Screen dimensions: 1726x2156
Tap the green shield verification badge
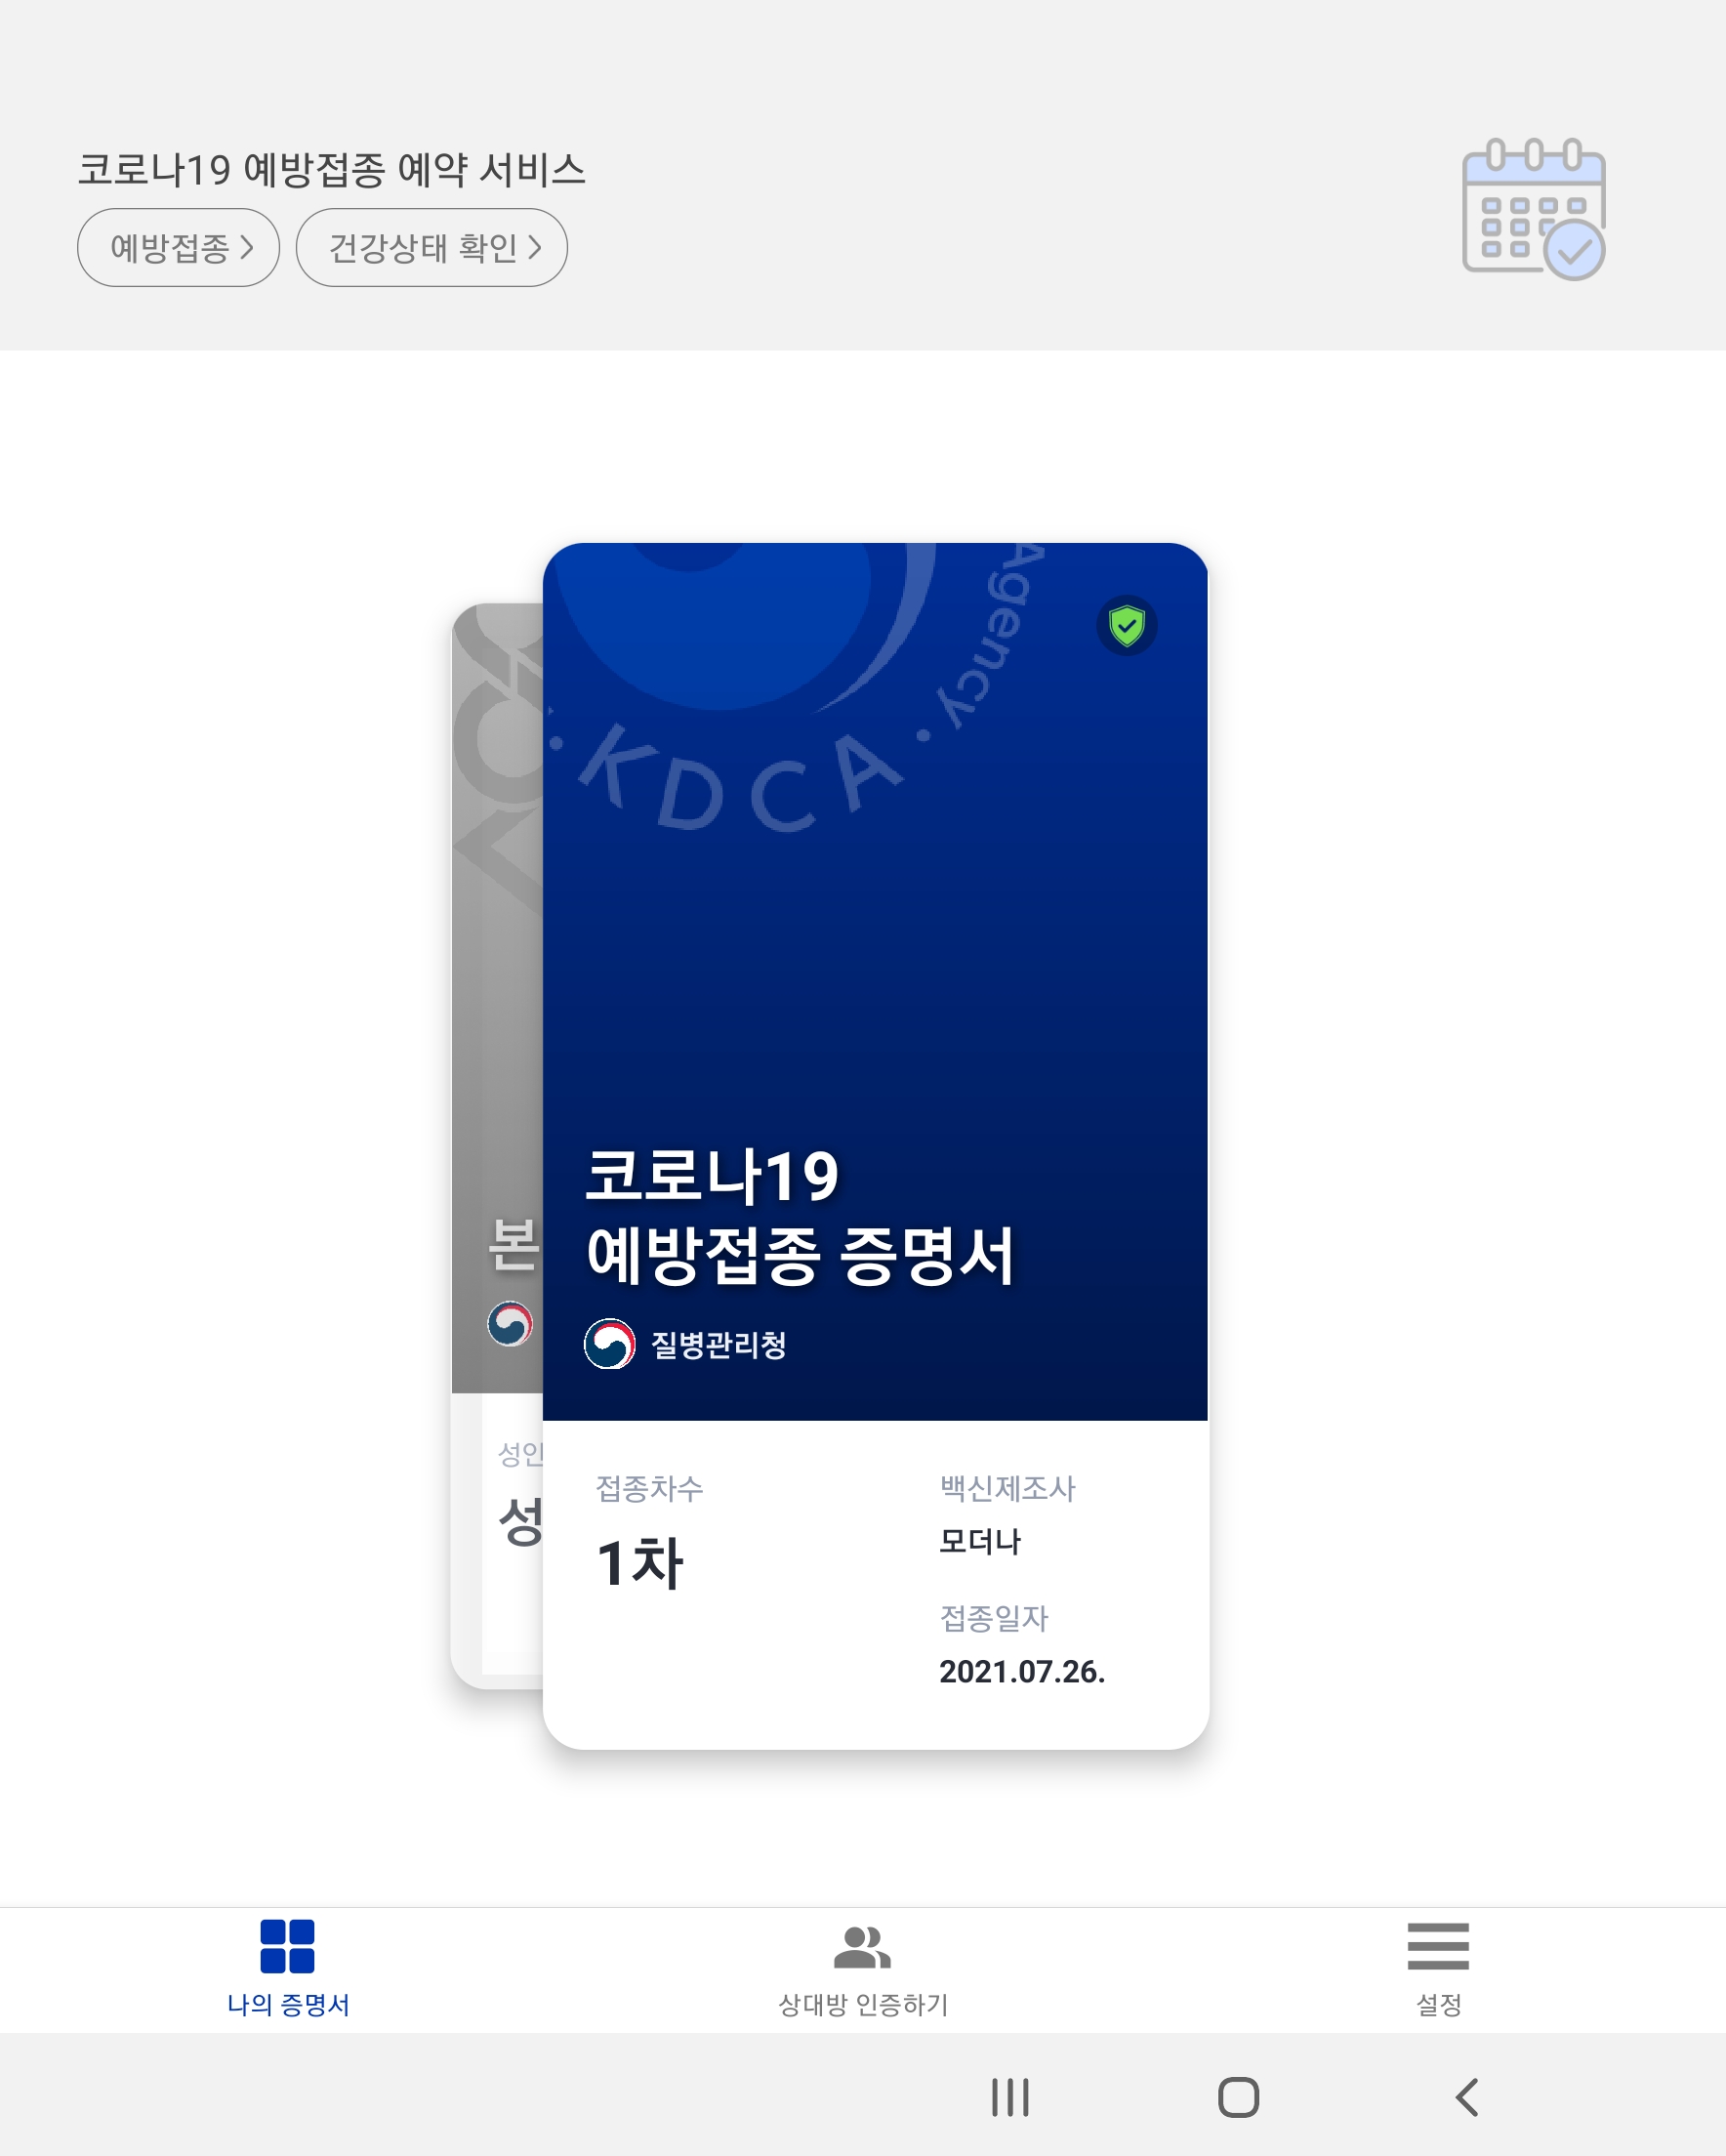pos(1127,625)
